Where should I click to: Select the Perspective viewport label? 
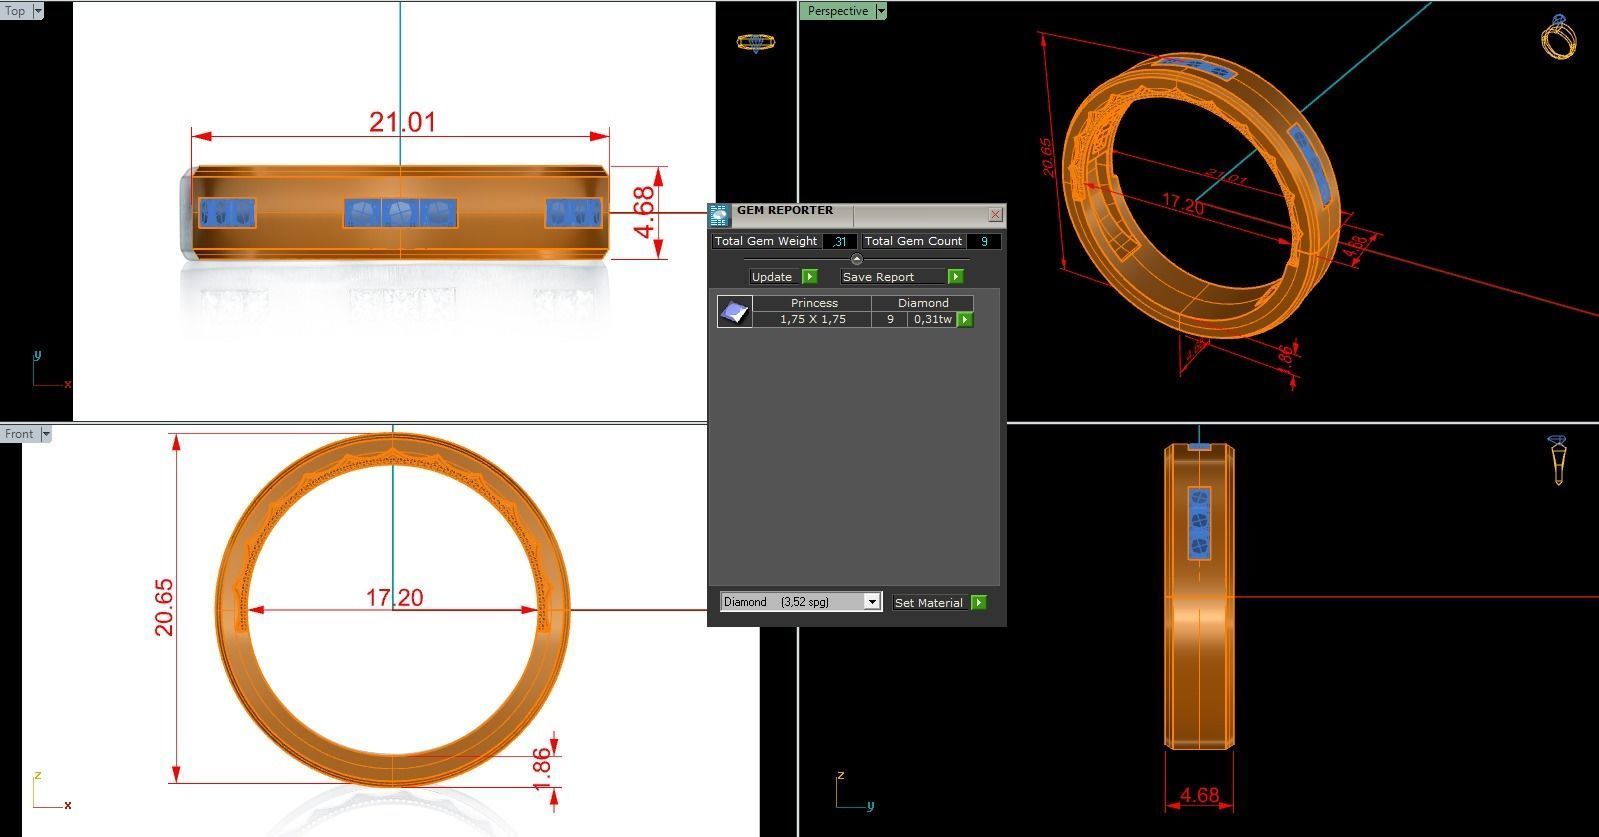pos(837,11)
